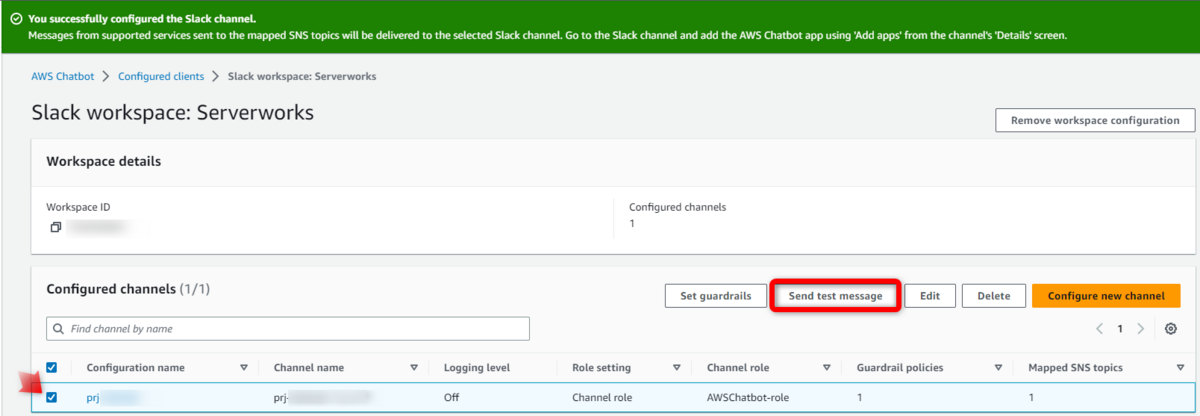This screenshot has height=416, width=1200.
Task: Sort by Channel role column
Action: click(x=826, y=367)
